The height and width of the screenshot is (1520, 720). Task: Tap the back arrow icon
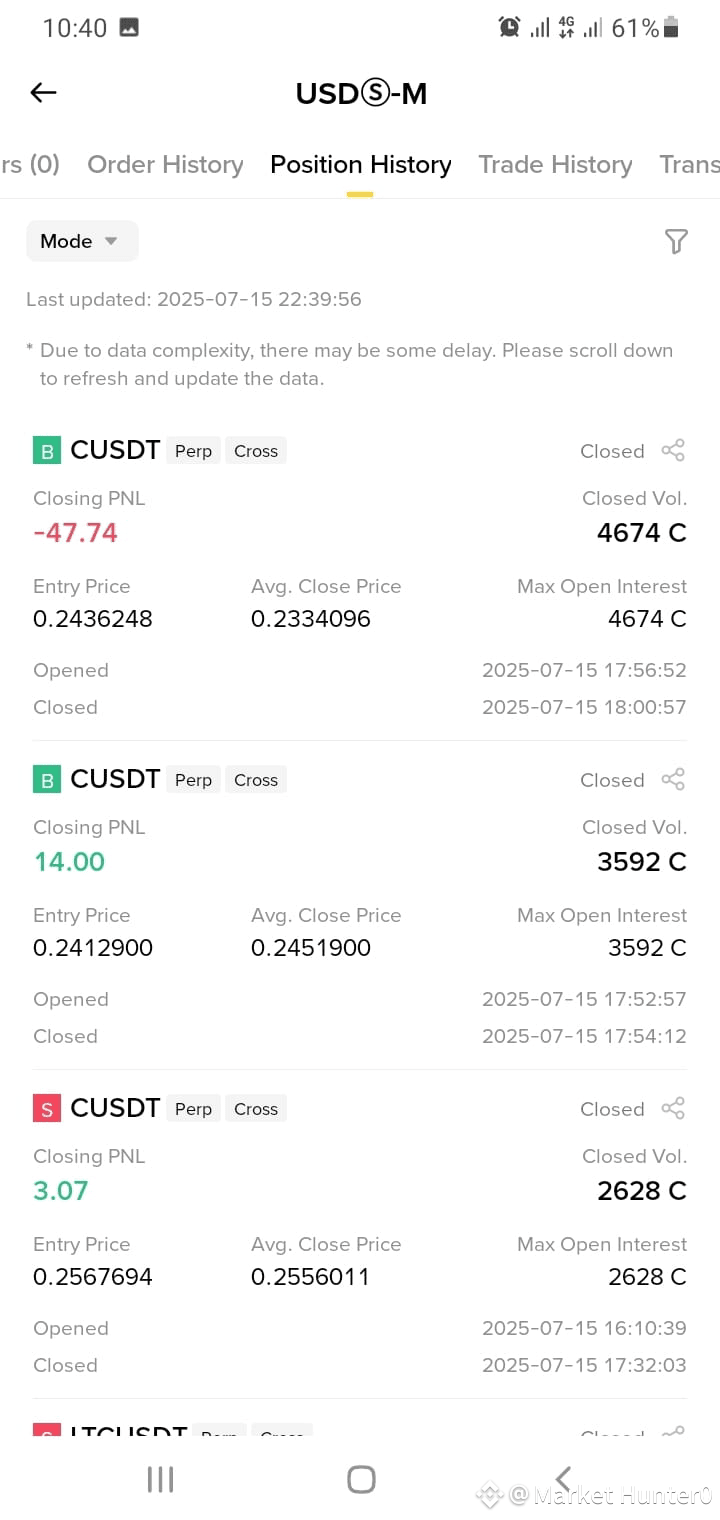[43, 93]
